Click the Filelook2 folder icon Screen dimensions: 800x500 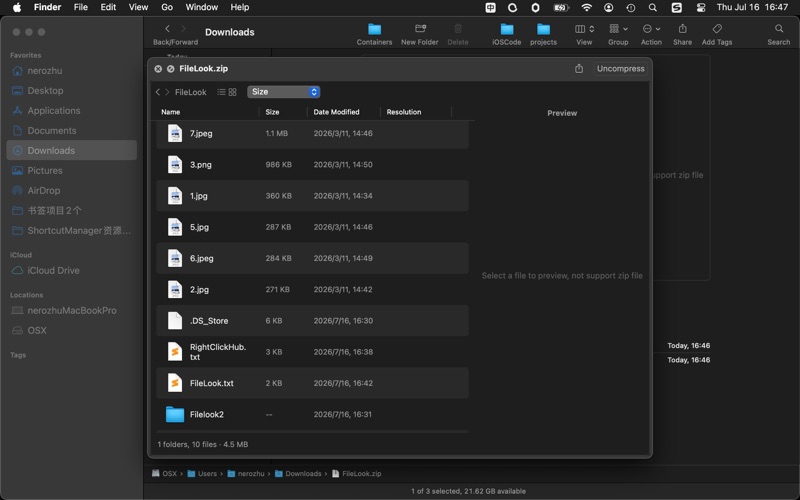point(175,414)
